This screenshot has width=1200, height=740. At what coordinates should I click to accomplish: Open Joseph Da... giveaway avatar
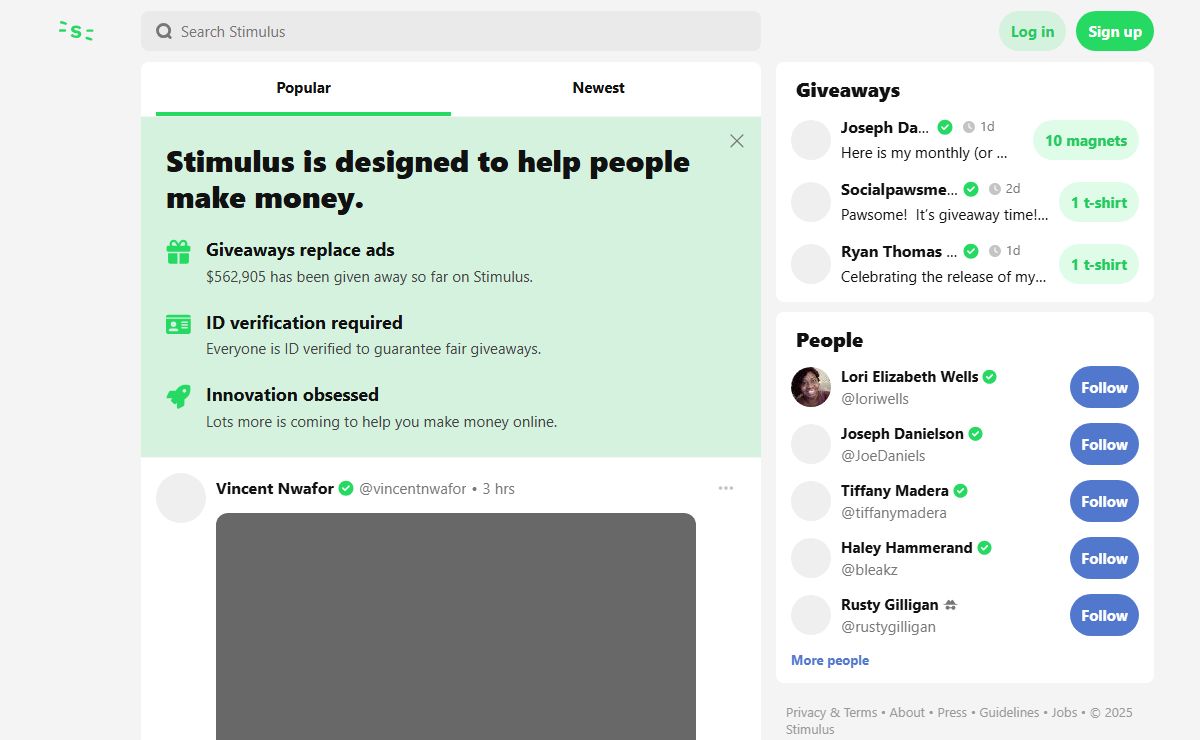pos(811,140)
